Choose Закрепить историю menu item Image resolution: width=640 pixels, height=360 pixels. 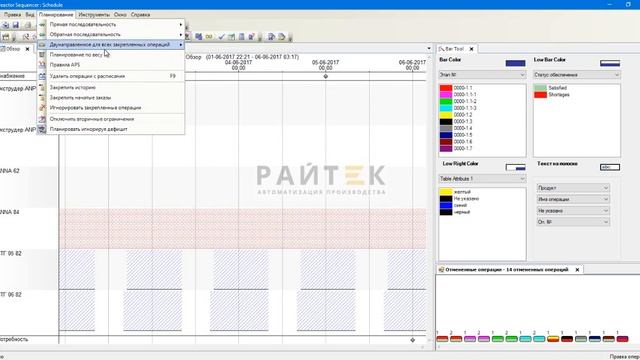click(x=111, y=87)
